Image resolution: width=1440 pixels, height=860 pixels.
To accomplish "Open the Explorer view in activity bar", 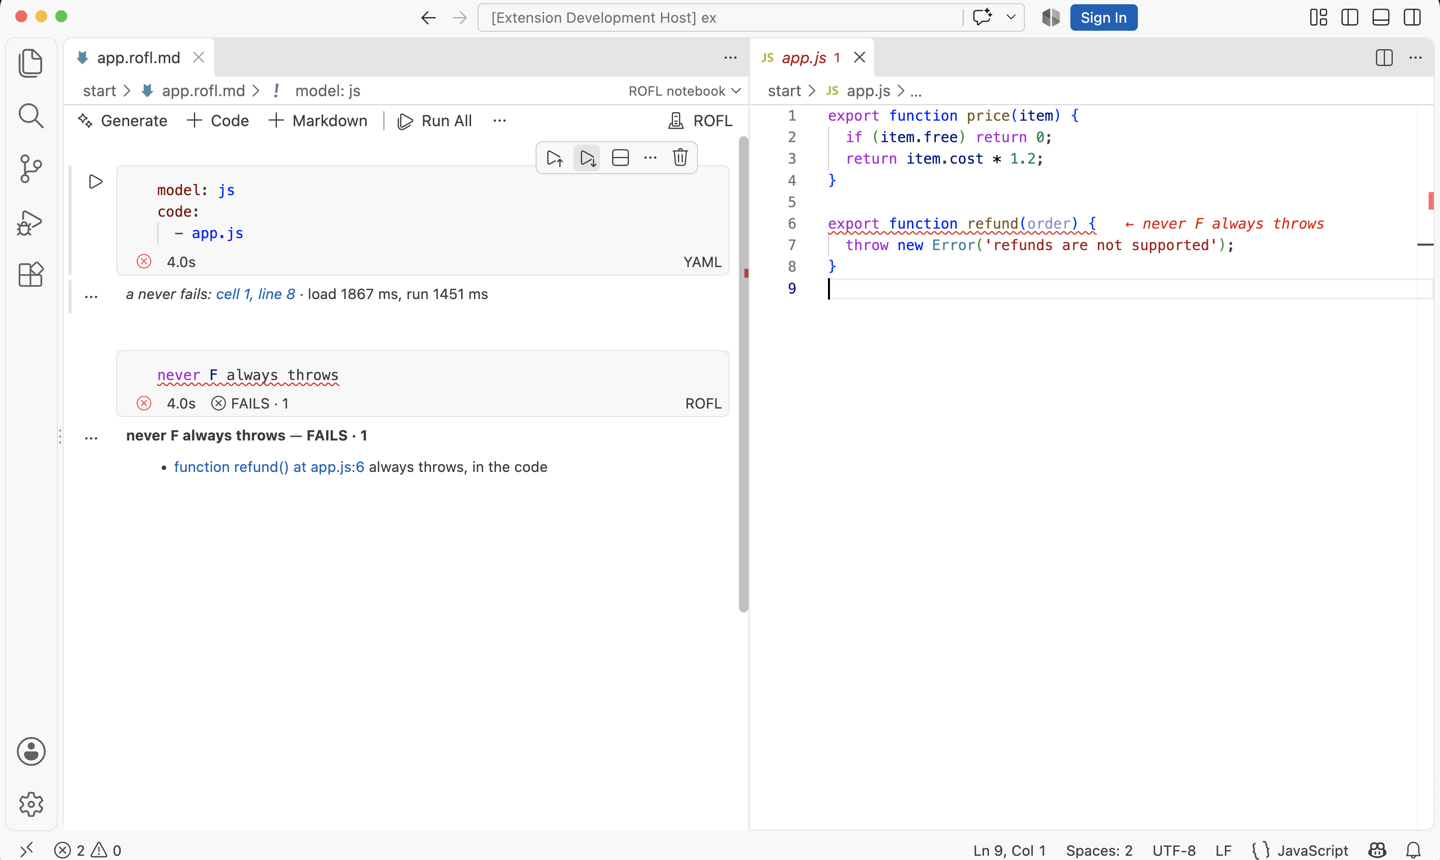I will click(x=31, y=63).
